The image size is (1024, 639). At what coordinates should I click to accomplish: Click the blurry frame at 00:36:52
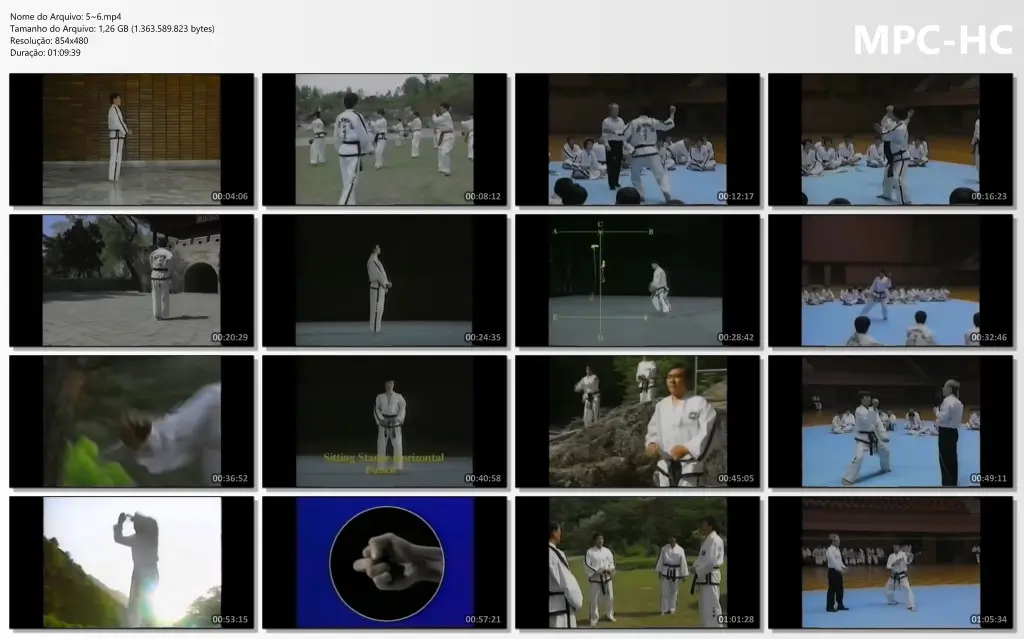point(131,421)
